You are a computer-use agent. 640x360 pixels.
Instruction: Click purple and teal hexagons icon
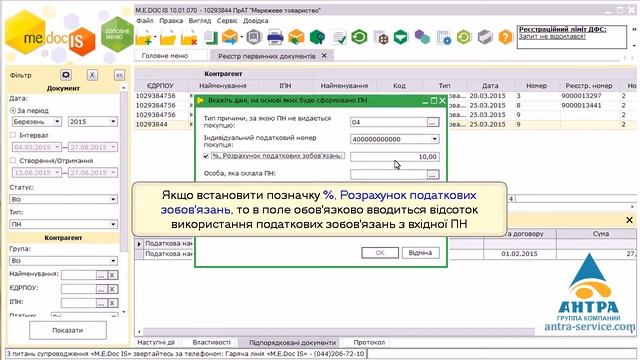pyautogui.click(x=422, y=37)
